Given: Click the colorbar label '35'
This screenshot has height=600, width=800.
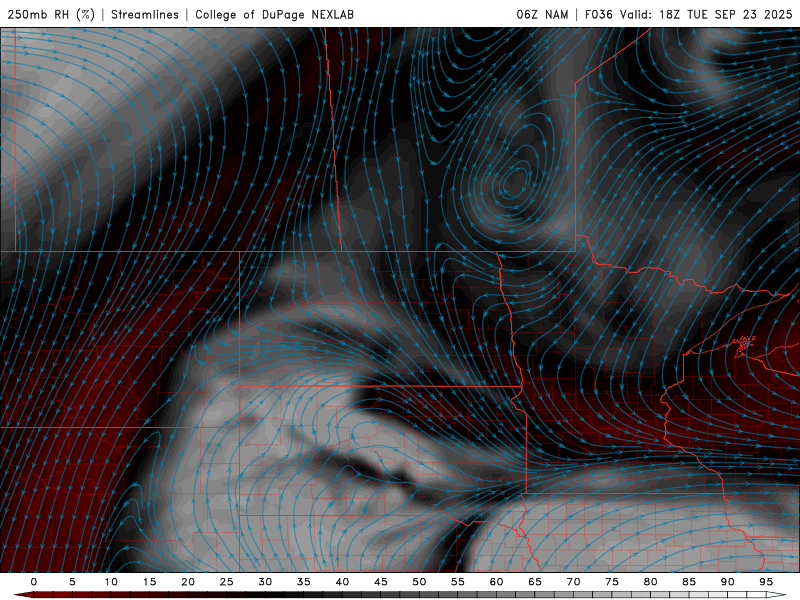Looking at the screenshot, I should [x=304, y=582].
